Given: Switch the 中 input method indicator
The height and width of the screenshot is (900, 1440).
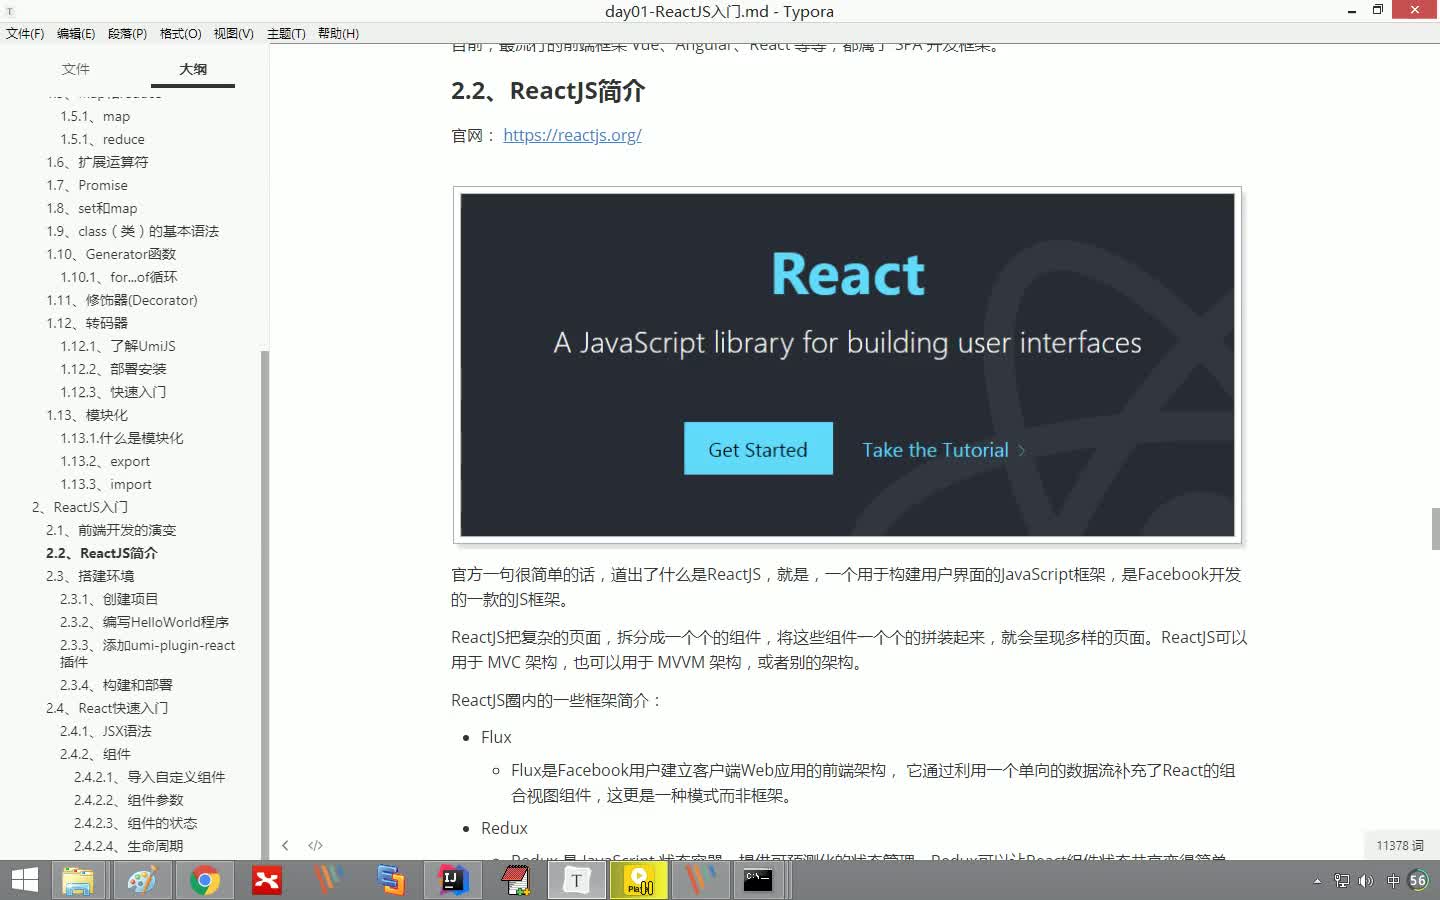Looking at the screenshot, I should [1393, 881].
